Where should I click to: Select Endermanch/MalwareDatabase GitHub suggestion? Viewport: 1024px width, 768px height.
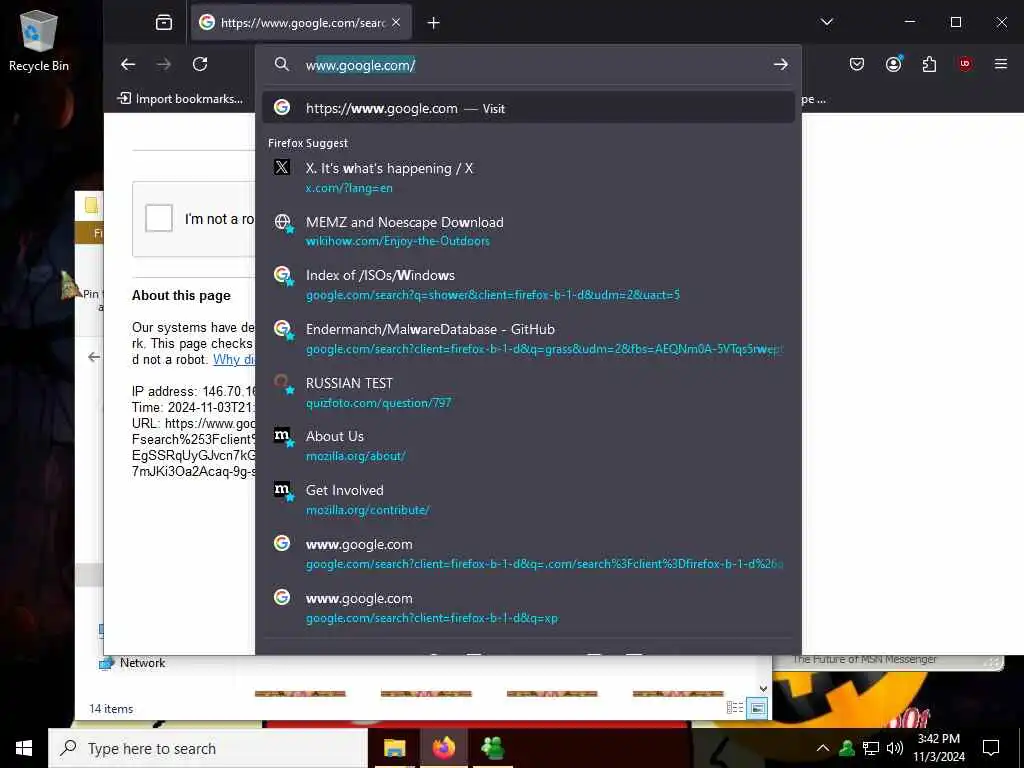528,339
